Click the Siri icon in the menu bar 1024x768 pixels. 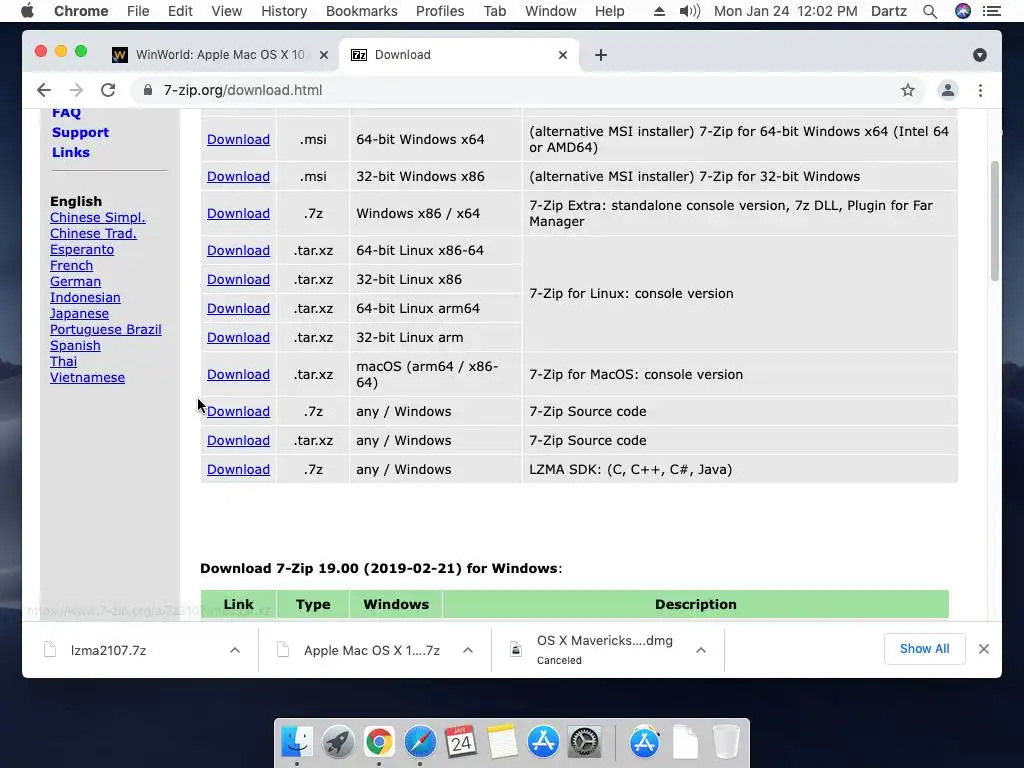click(963, 11)
